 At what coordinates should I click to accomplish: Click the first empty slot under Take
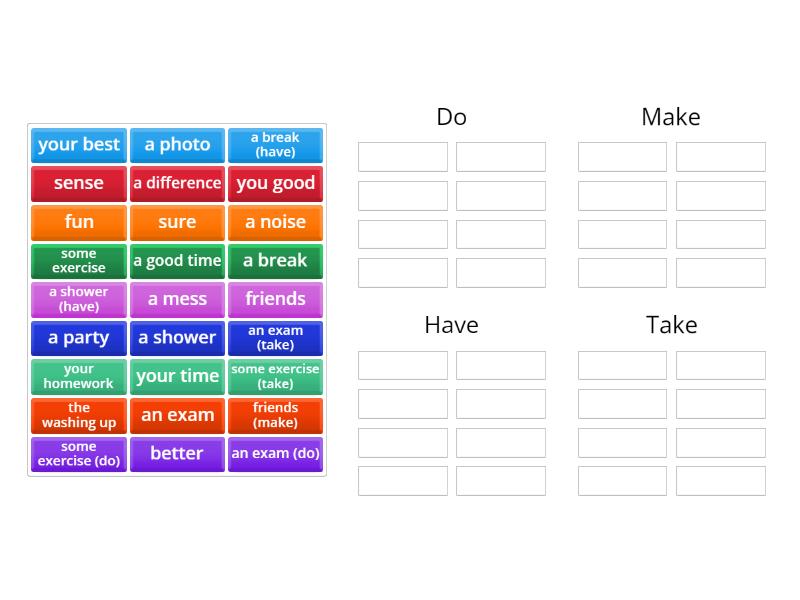tap(622, 365)
